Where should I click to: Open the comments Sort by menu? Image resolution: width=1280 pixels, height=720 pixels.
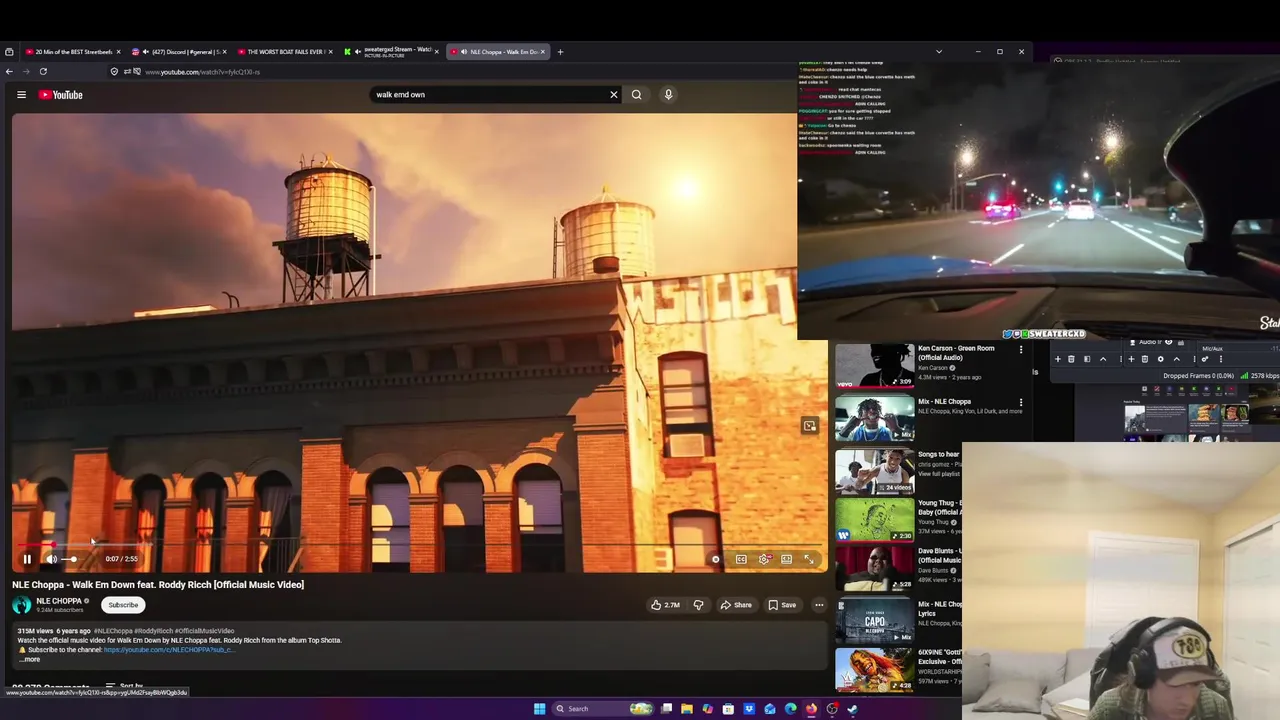pos(125,687)
